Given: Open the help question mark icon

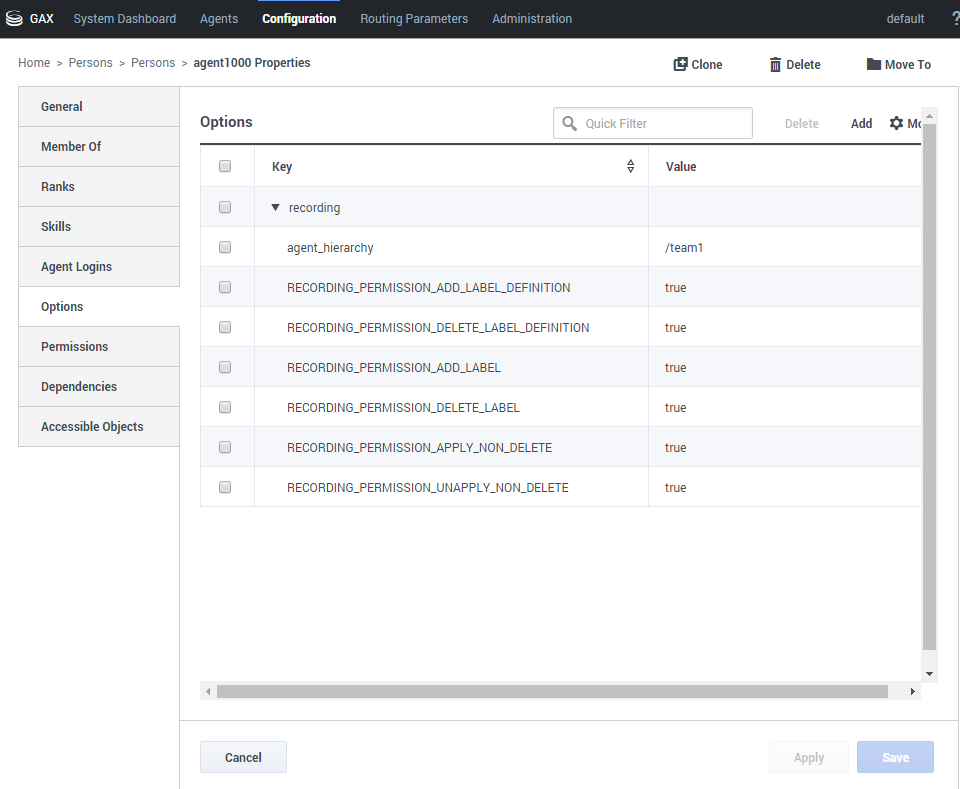Looking at the screenshot, I should (x=951, y=19).
